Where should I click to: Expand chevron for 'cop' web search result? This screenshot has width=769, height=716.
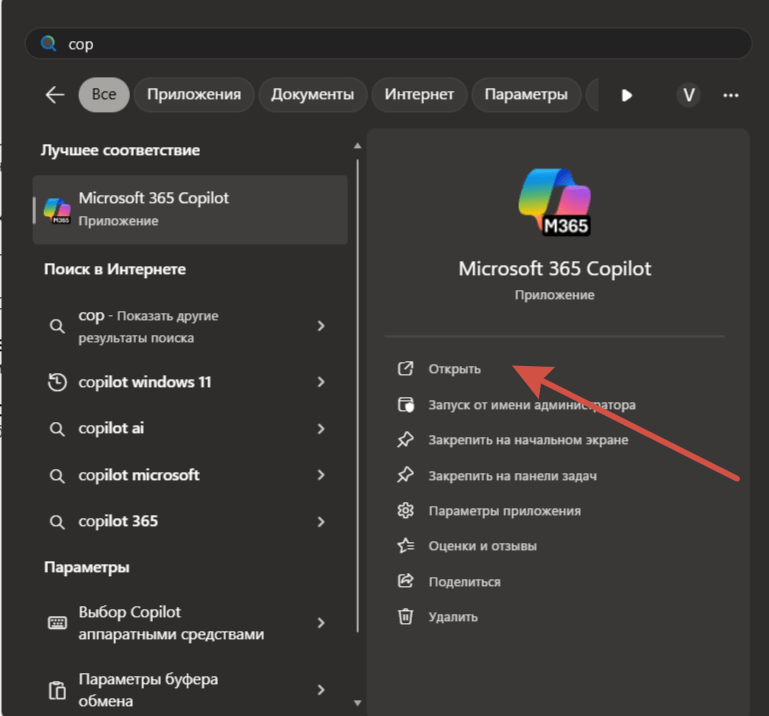pyautogui.click(x=321, y=326)
